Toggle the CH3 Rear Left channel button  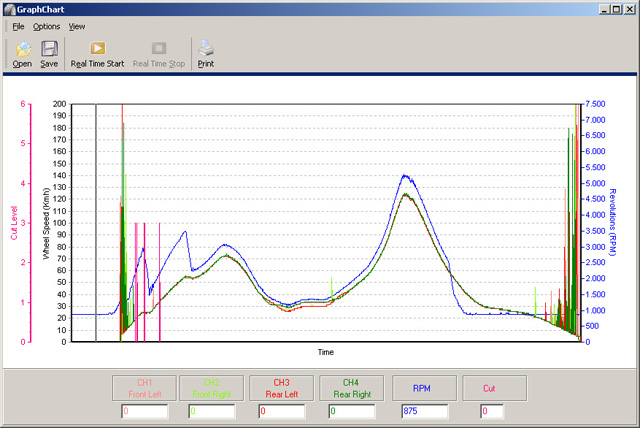point(282,388)
